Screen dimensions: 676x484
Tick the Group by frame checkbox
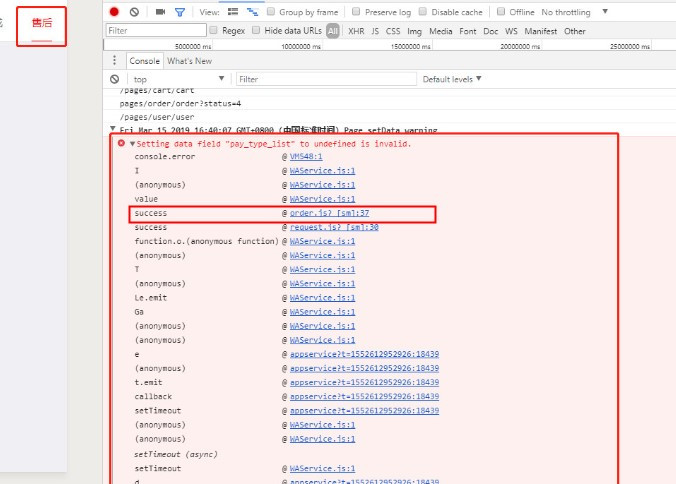(272, 12)
